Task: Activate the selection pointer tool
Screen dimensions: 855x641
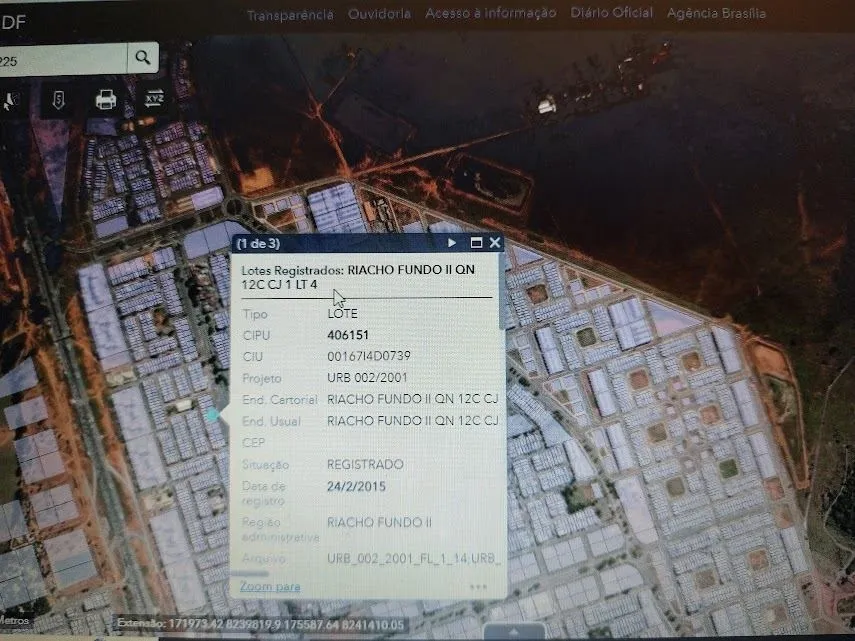Action: 10,101
